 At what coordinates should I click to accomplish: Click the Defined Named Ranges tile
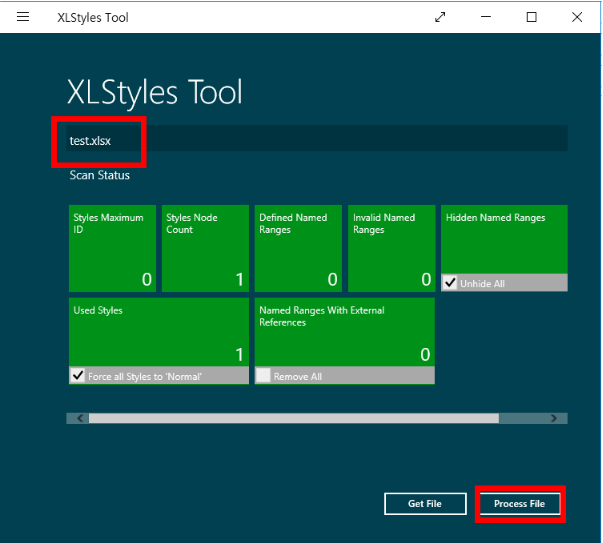[x=298, y=248]
